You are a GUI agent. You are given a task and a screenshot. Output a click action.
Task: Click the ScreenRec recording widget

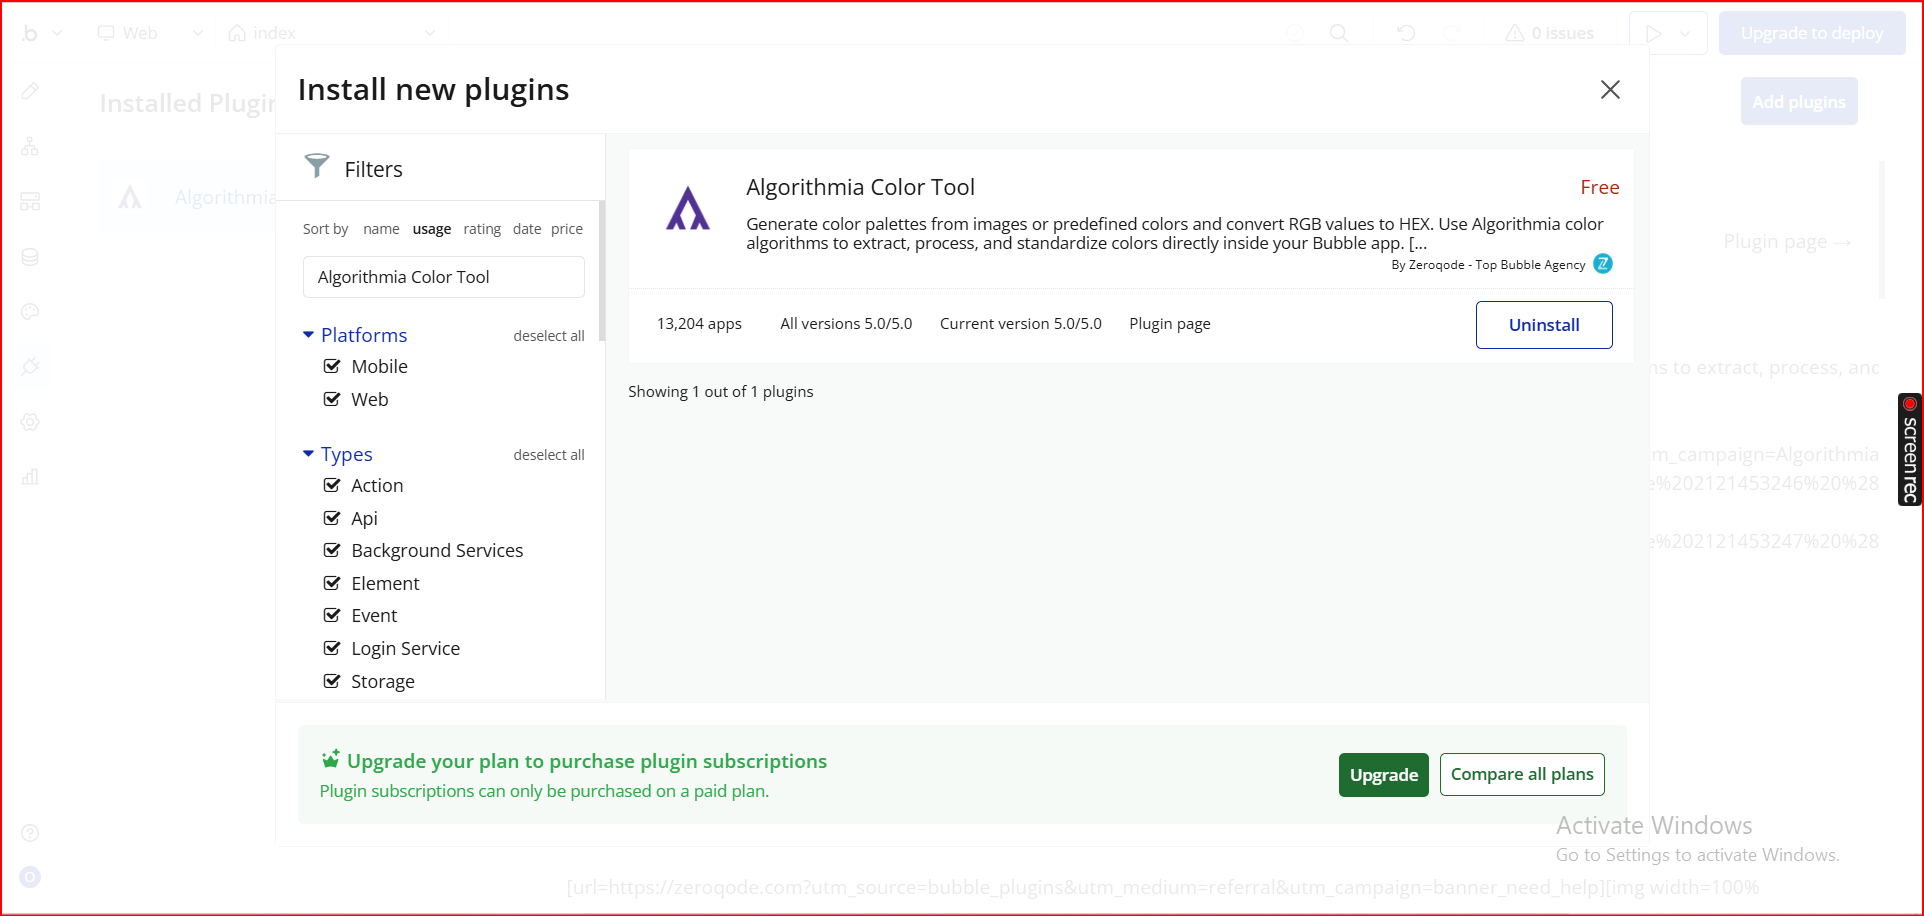1909,449
